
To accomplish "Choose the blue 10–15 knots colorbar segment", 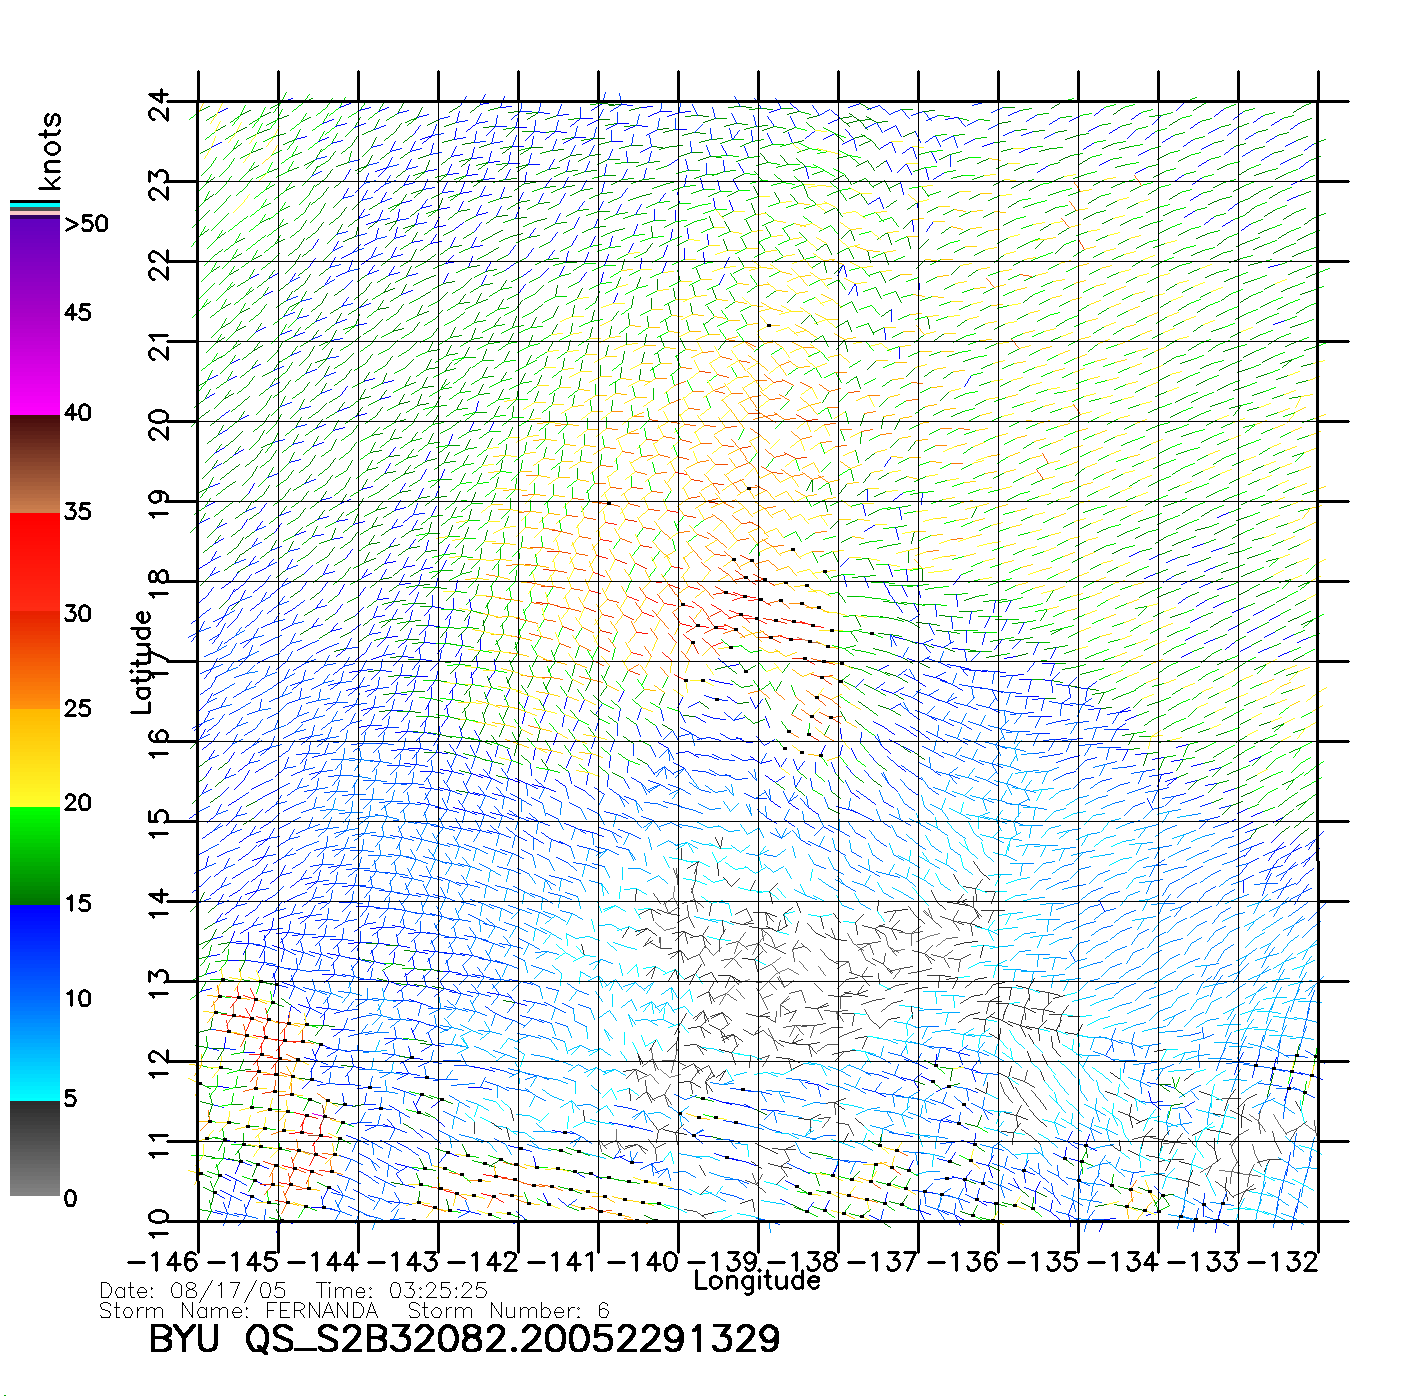I will click(35, 952).
